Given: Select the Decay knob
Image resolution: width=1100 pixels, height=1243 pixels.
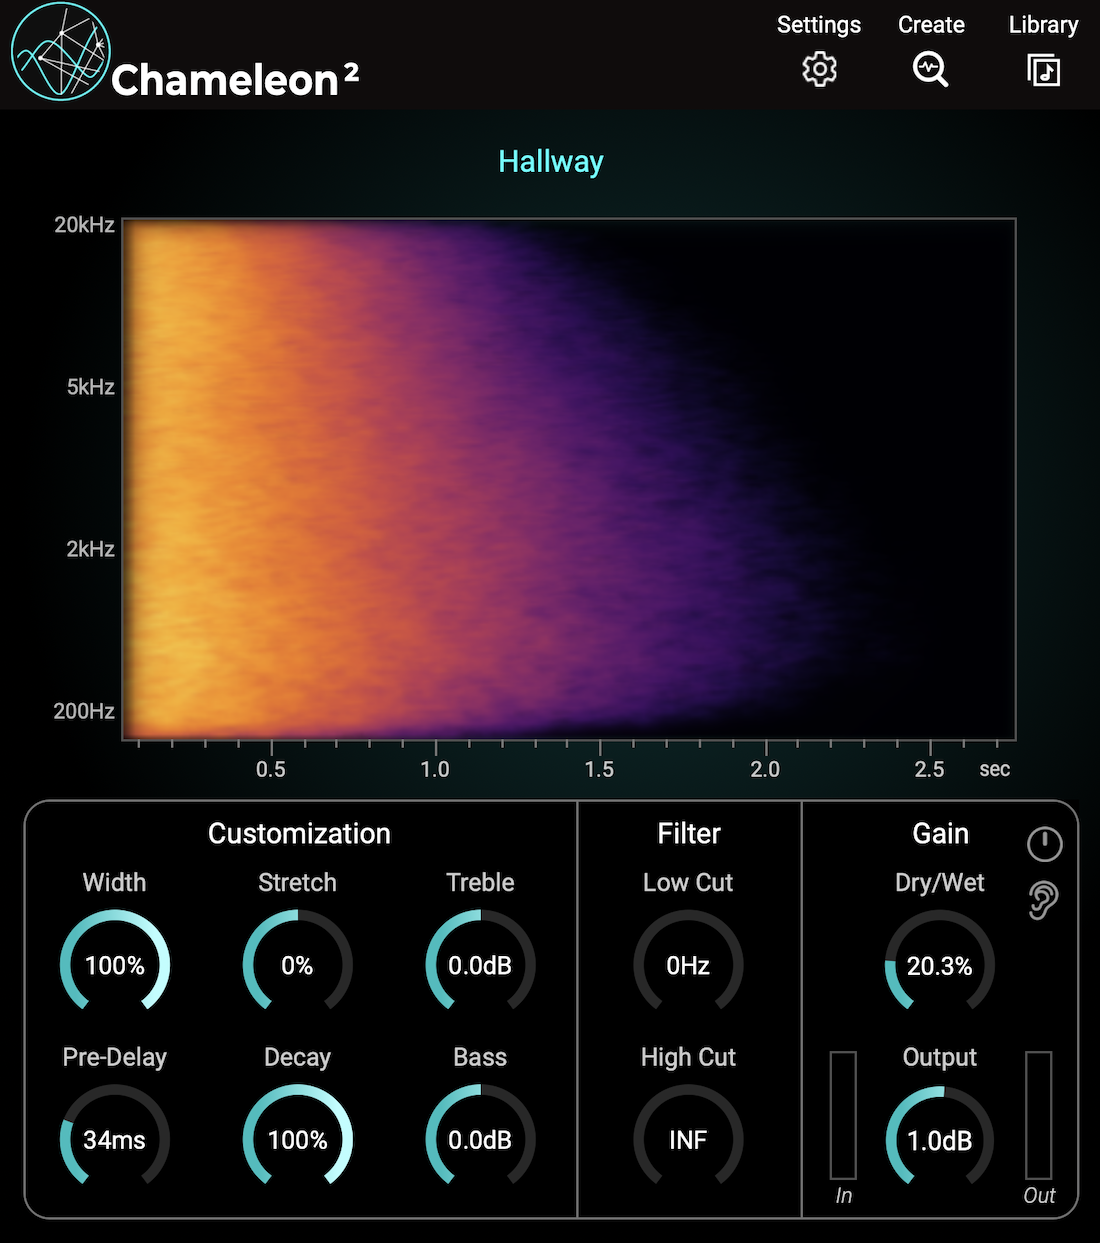Looking at the screenshot, I should tap(297, 1139).
